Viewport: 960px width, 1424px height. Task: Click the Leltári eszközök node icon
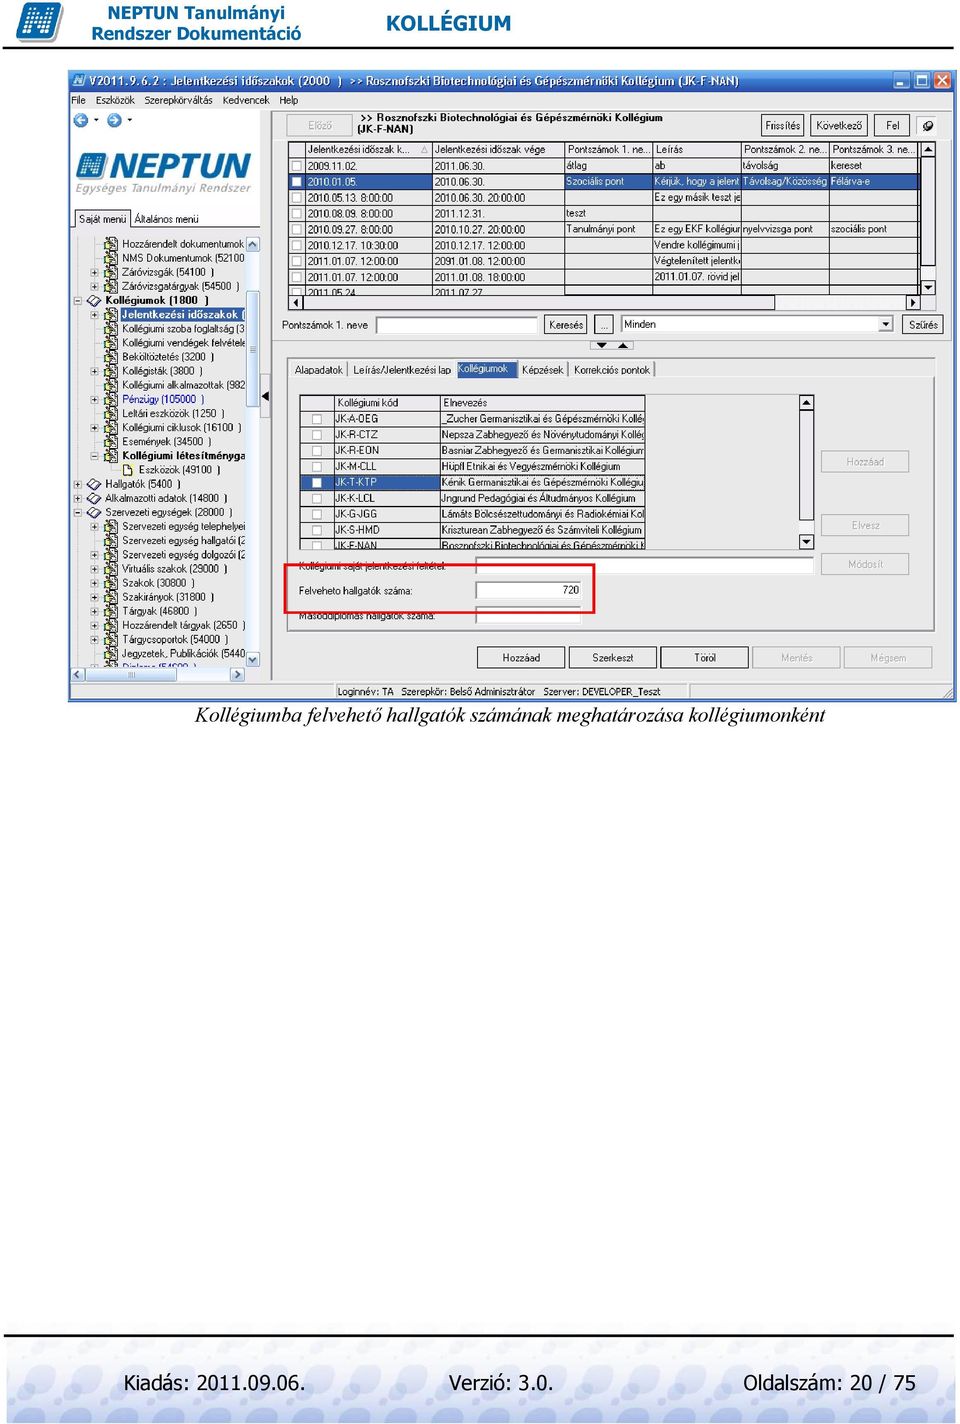pos(111,413)
